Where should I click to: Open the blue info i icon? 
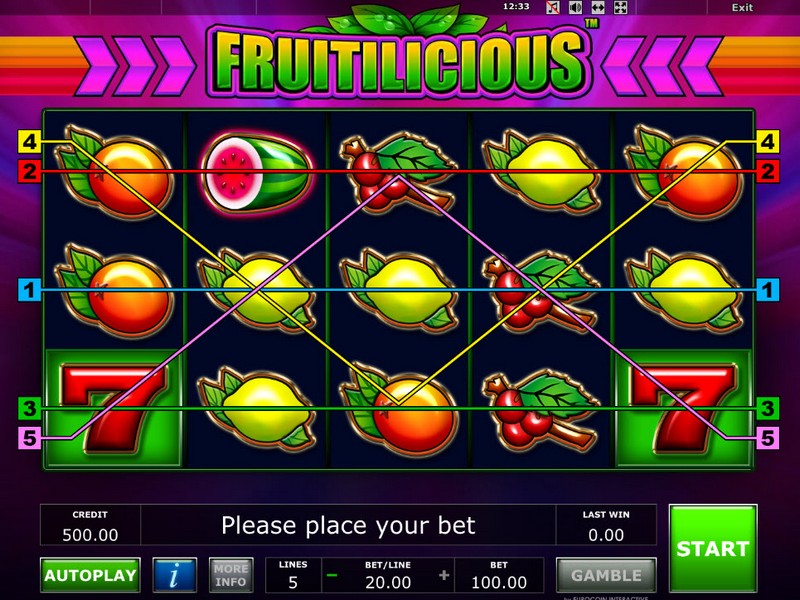pos(174,575)
